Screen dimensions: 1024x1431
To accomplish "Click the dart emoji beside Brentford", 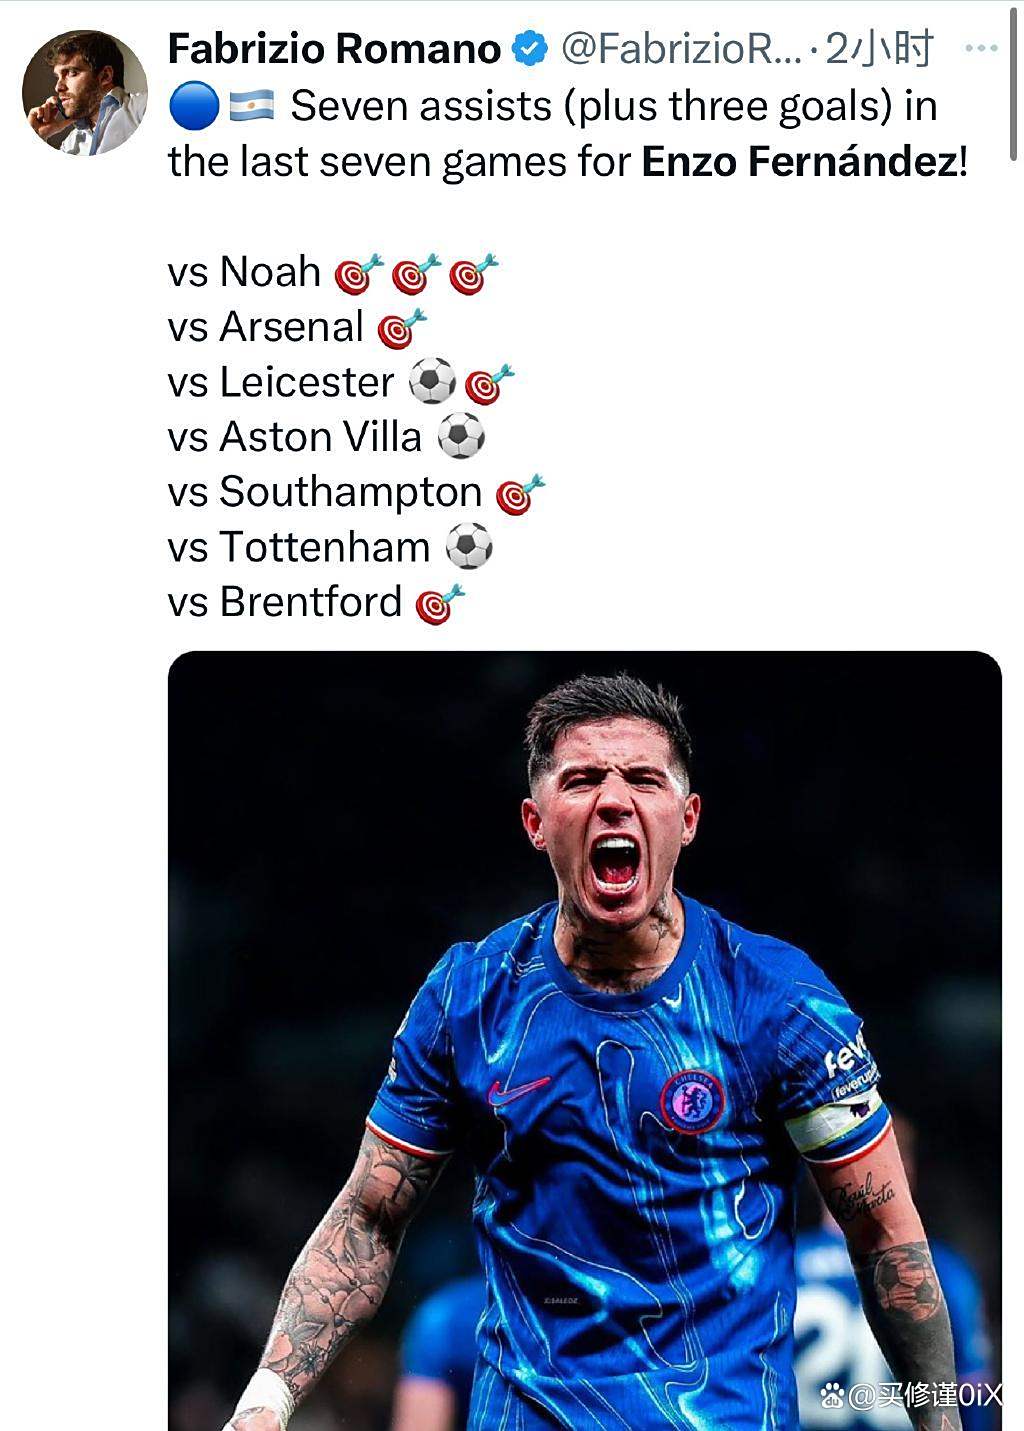I will 440,604.
